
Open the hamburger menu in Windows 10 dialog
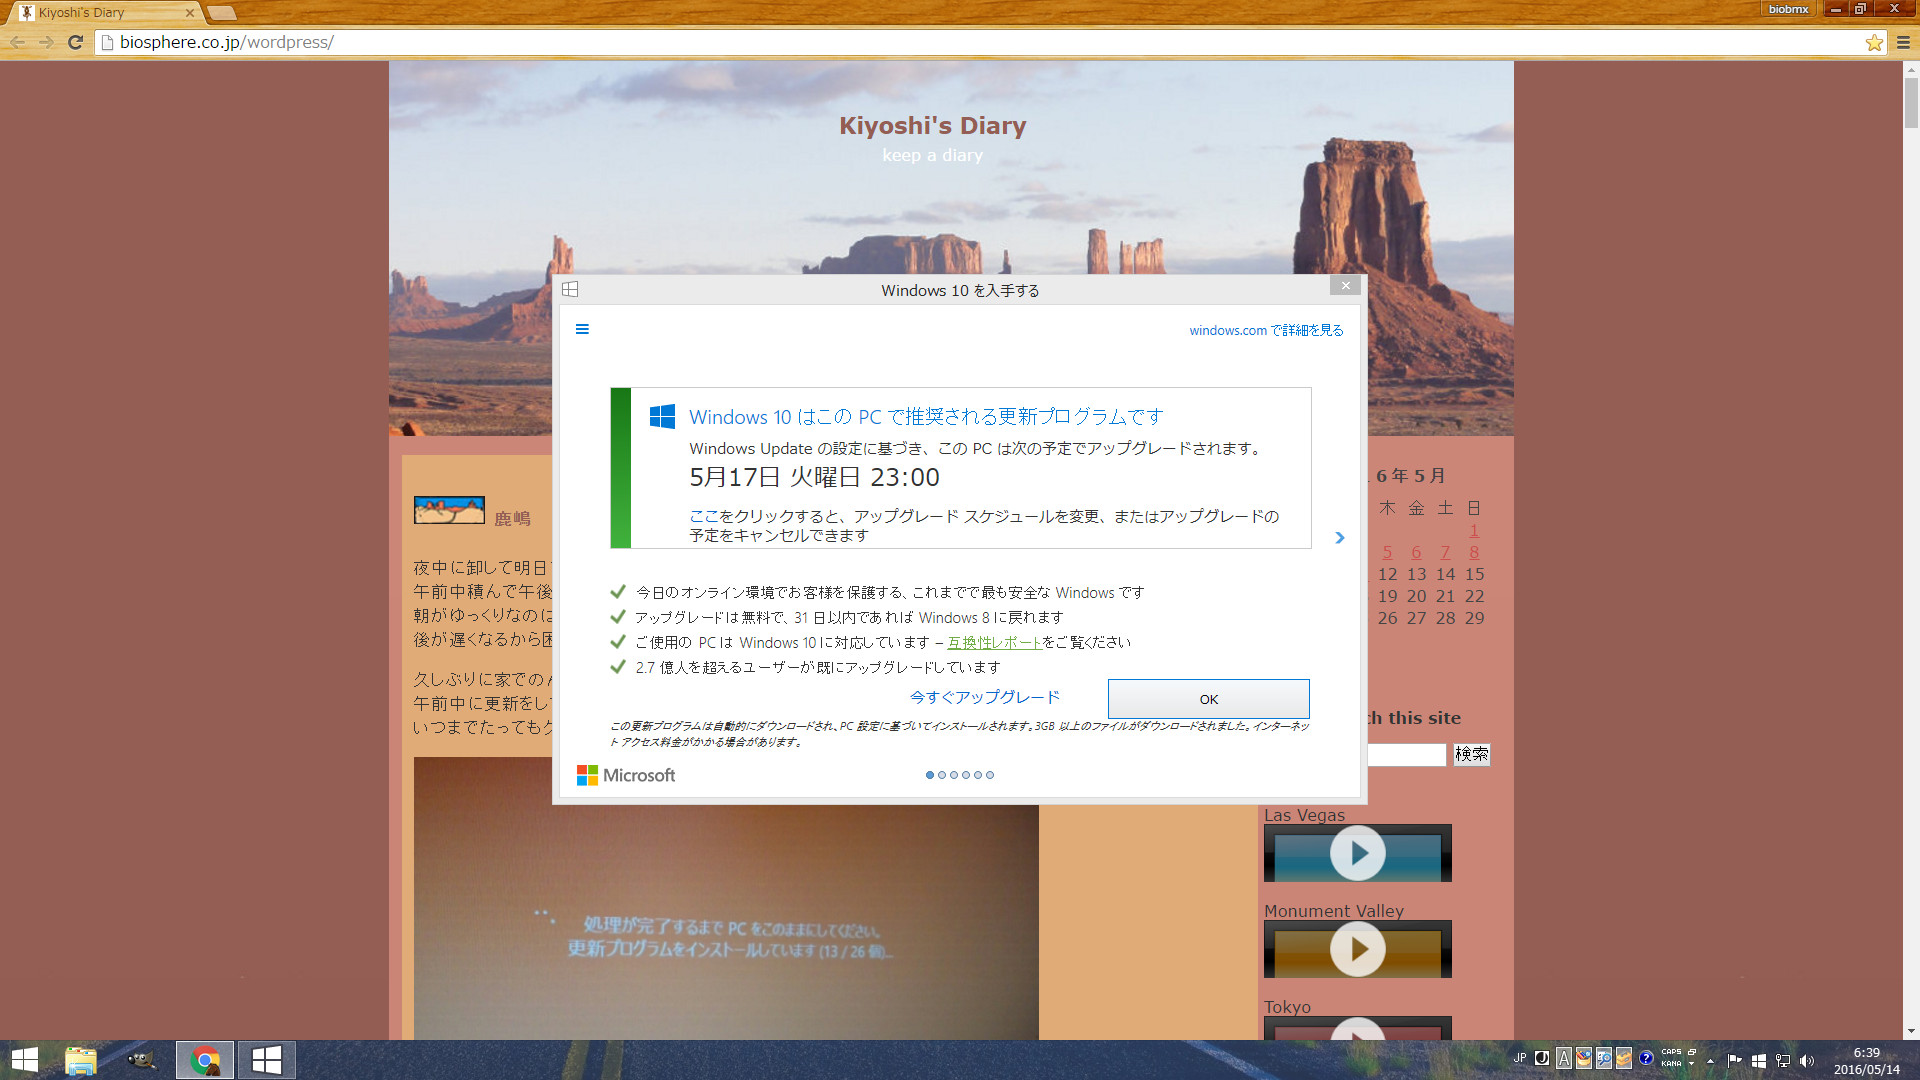click(582, 329)
